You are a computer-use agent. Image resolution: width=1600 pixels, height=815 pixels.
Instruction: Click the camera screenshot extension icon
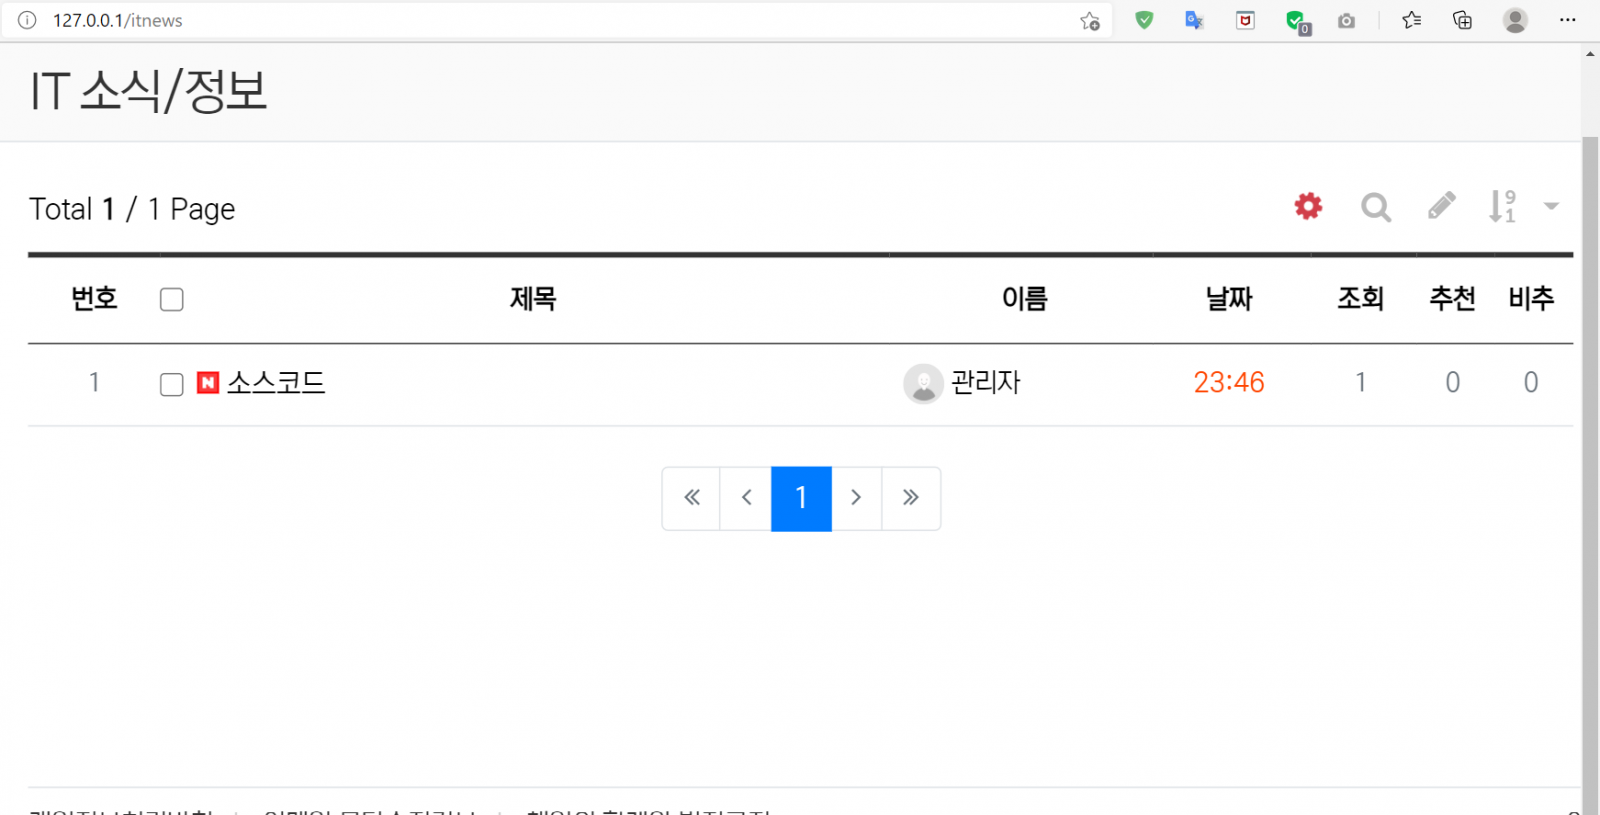point(1346,21)
